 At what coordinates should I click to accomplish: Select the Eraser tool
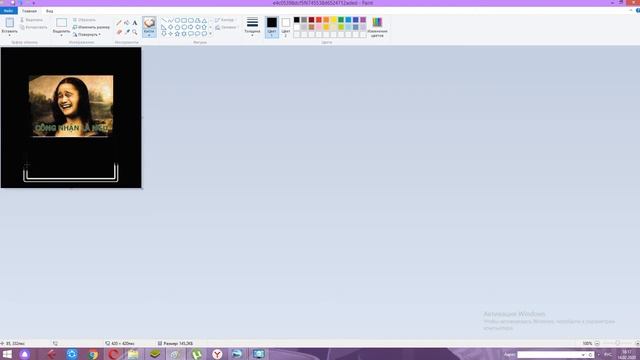point(119,32)
